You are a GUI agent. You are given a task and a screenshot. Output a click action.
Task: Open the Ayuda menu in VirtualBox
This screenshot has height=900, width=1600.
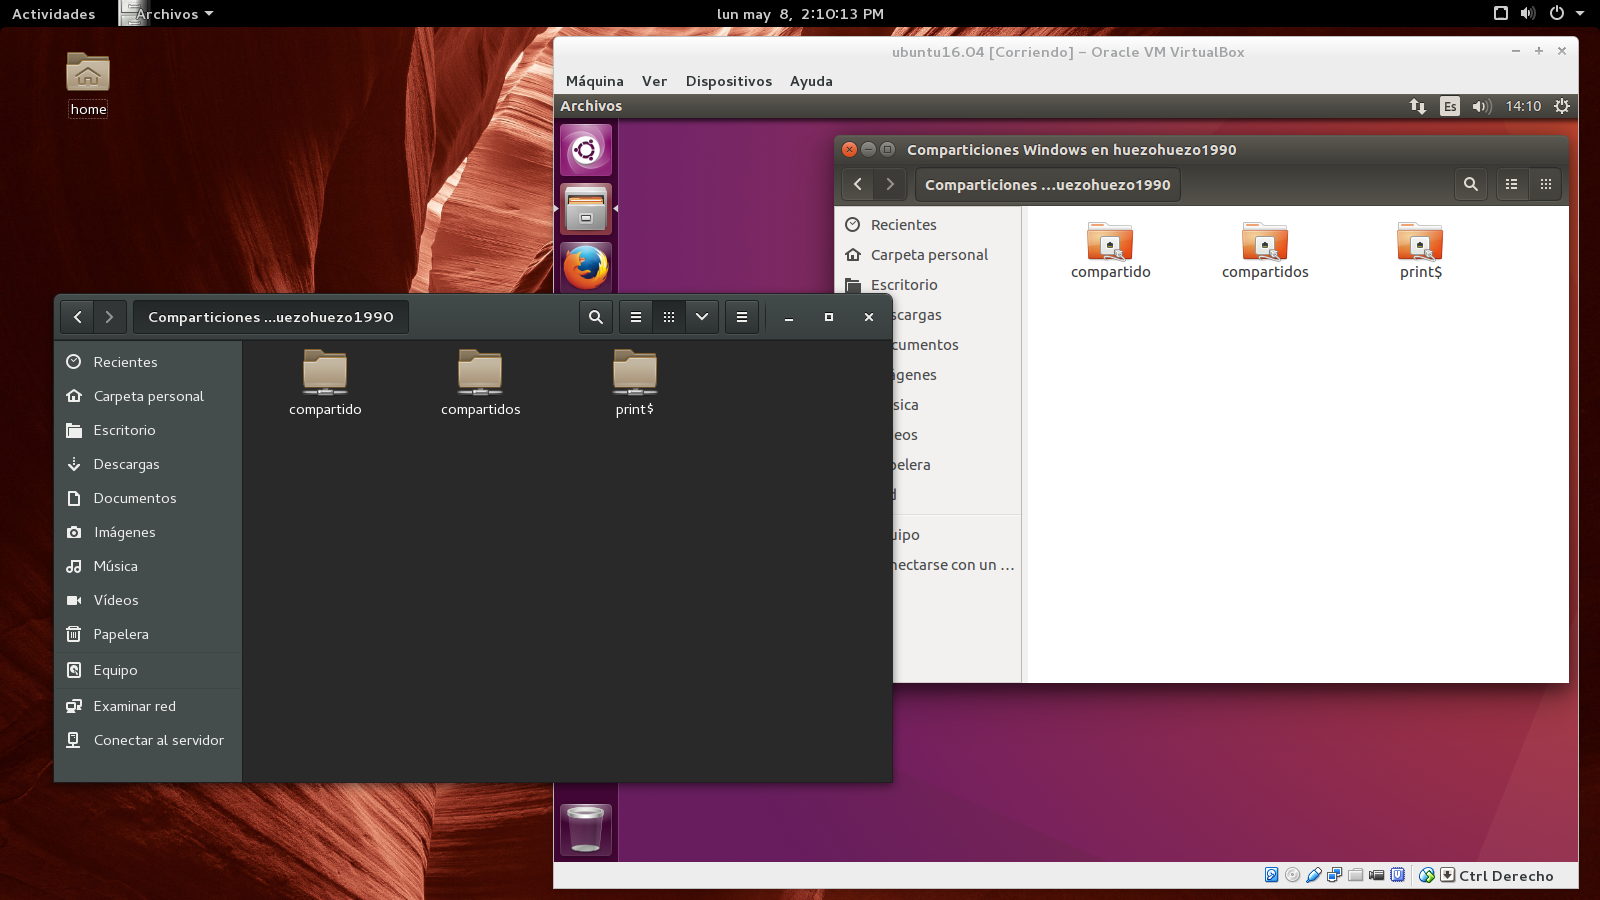[811, 81]
